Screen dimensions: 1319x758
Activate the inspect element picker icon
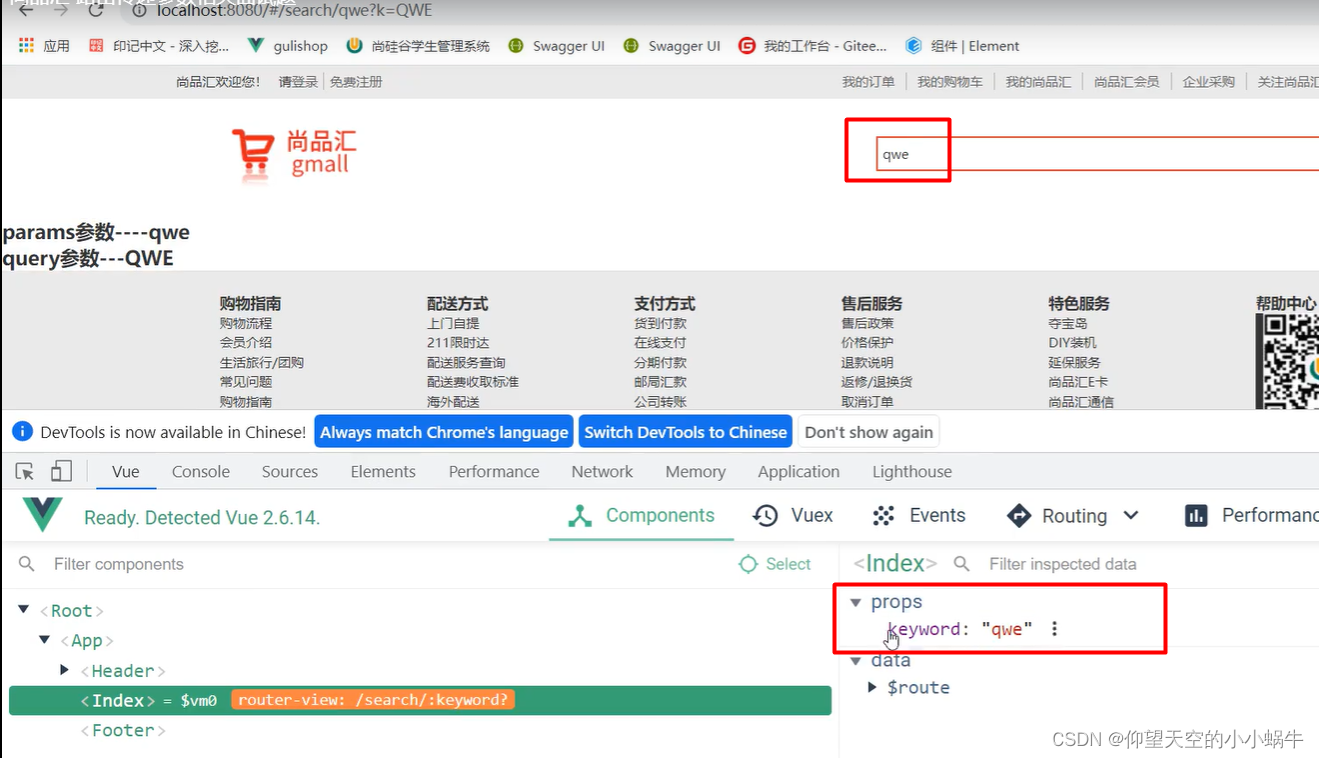coord(25,471)
